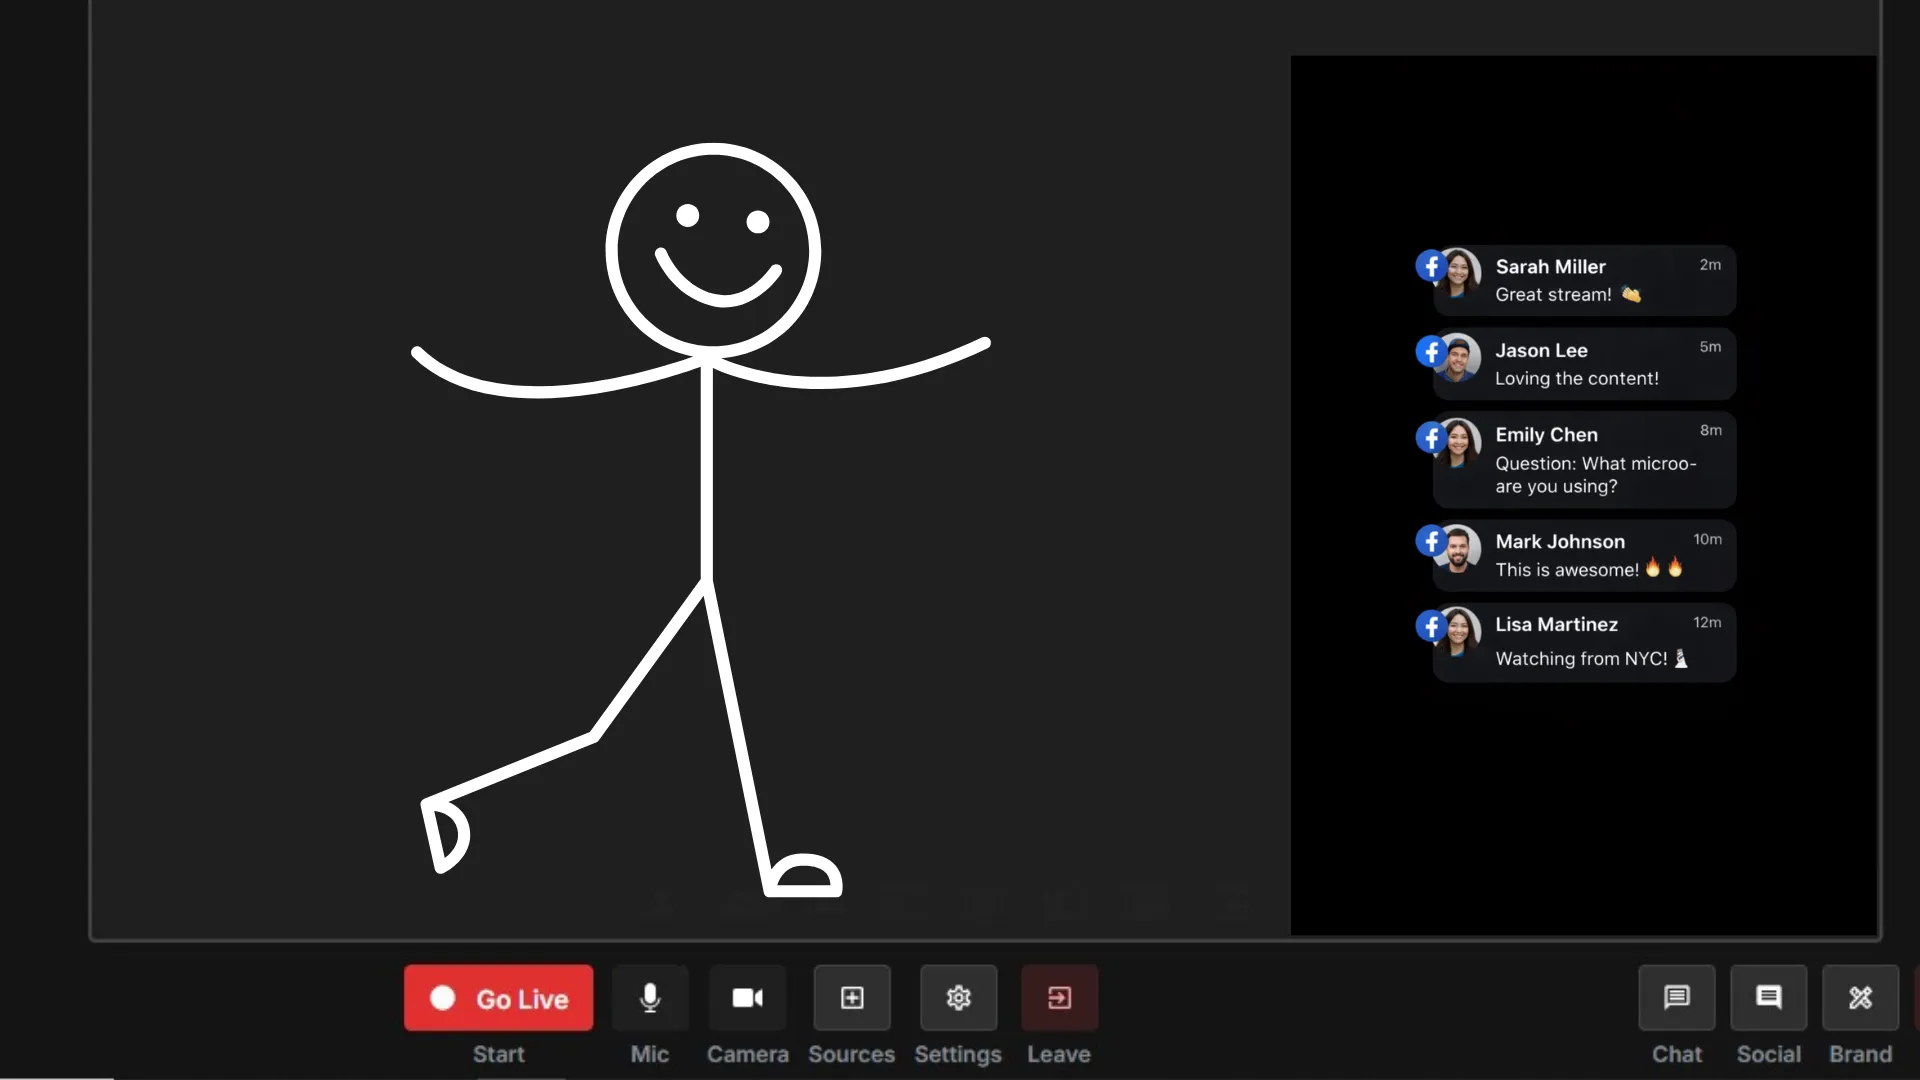1920x1080 pixels.
Task: Click Mark Johnson's avatar with Facebook badge
Action: point(1450,548)
